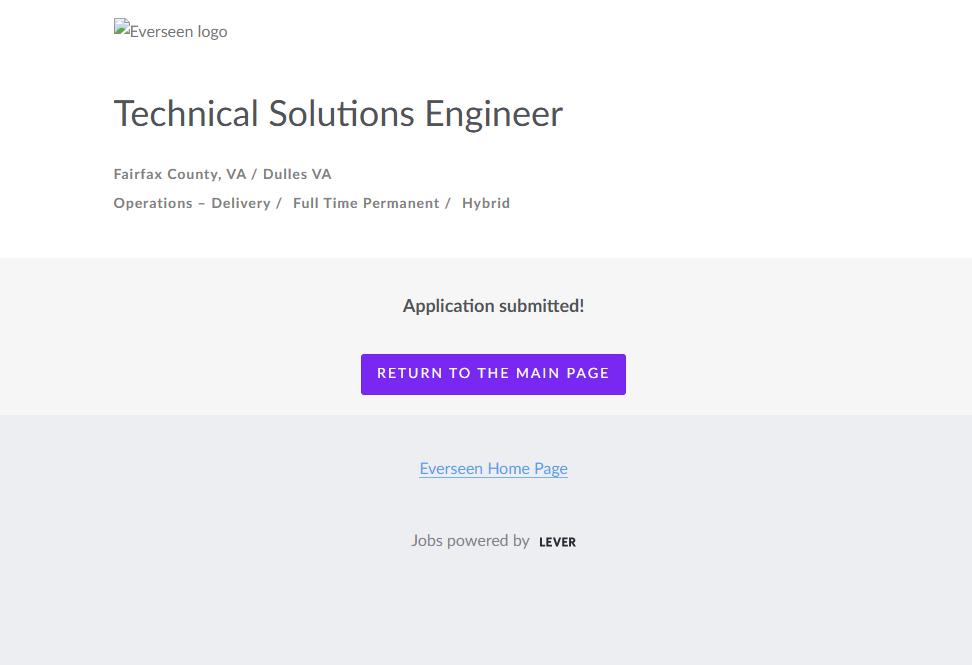This screenshot has width=972, height=665.
Task: Click the "Delivery" team label
Action: click(x=240, y=203)
